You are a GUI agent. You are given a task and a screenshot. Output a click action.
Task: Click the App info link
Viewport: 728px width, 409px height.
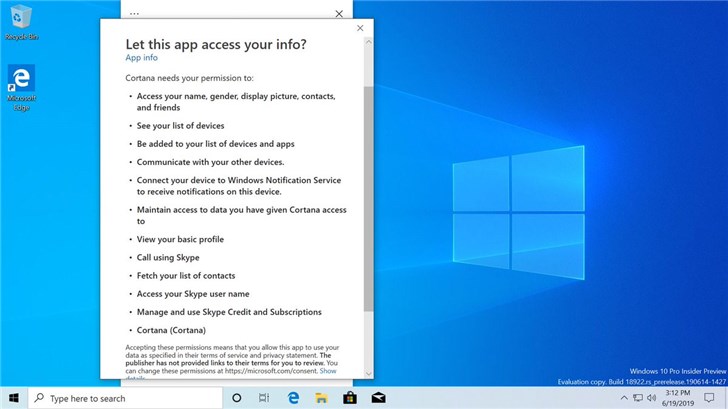click(x=141, y=58)
